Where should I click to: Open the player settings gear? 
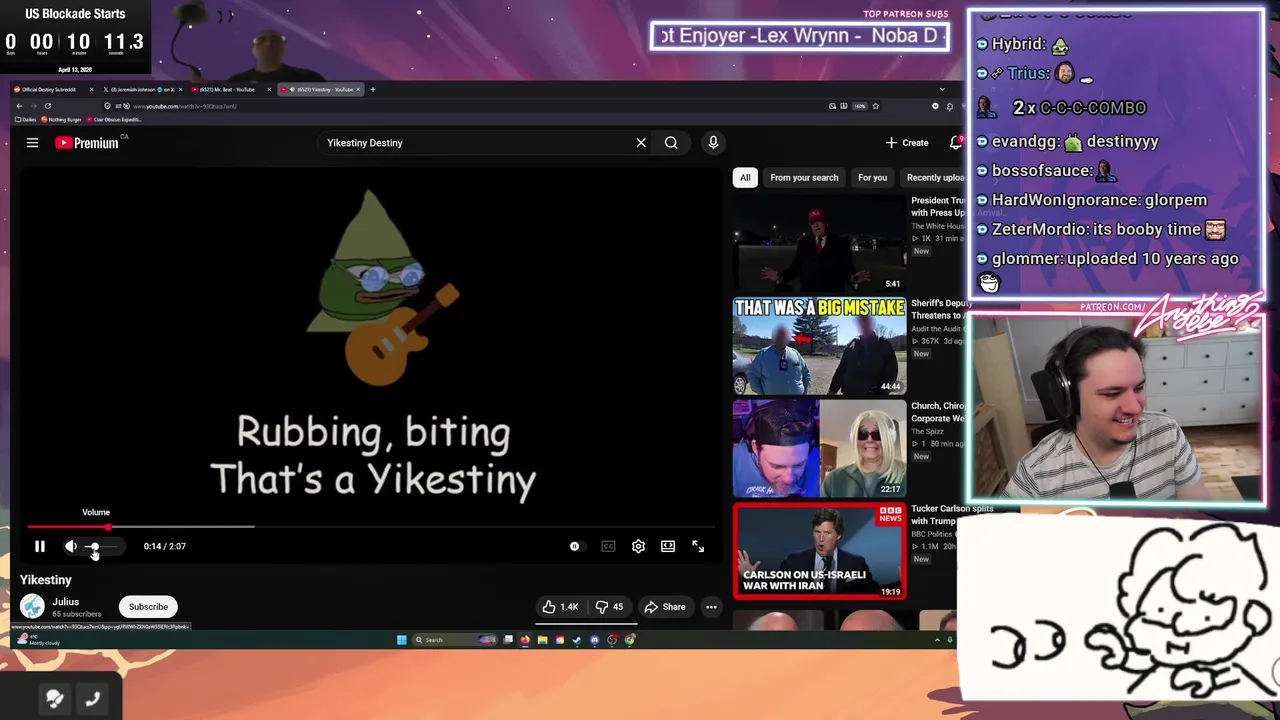tap(638, 546)
